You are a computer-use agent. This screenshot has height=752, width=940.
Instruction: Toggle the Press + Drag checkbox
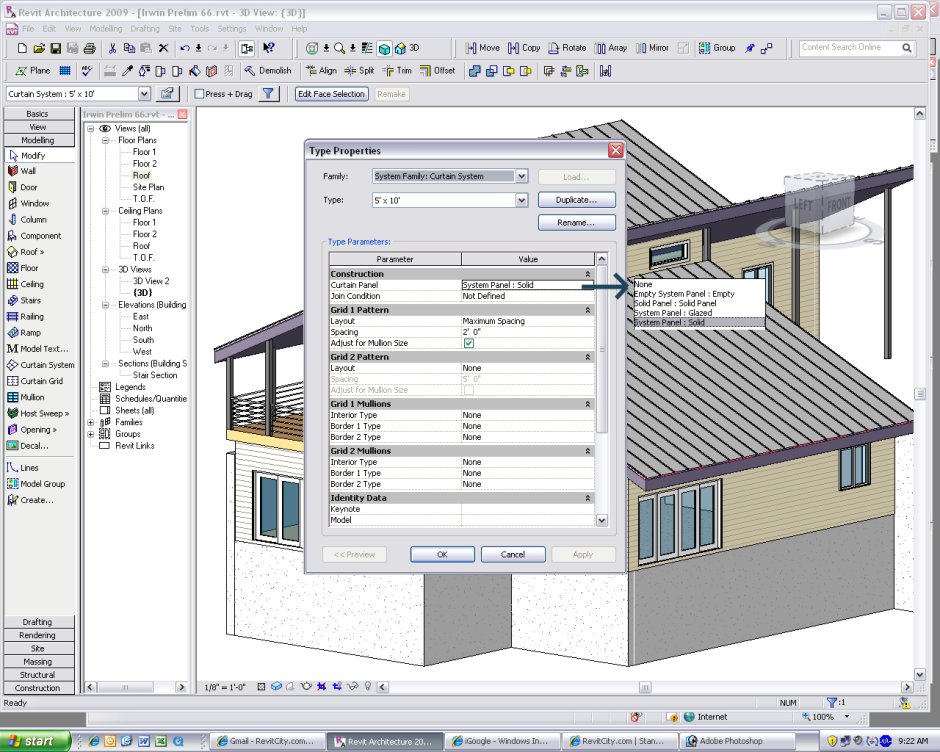[200, 94]
